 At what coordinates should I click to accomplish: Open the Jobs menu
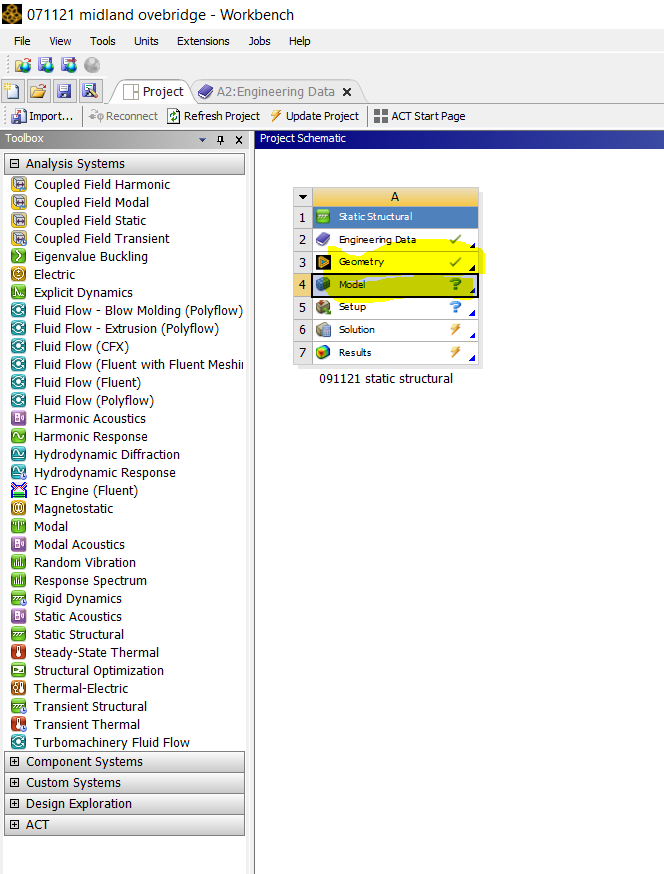tap(259, 41)
